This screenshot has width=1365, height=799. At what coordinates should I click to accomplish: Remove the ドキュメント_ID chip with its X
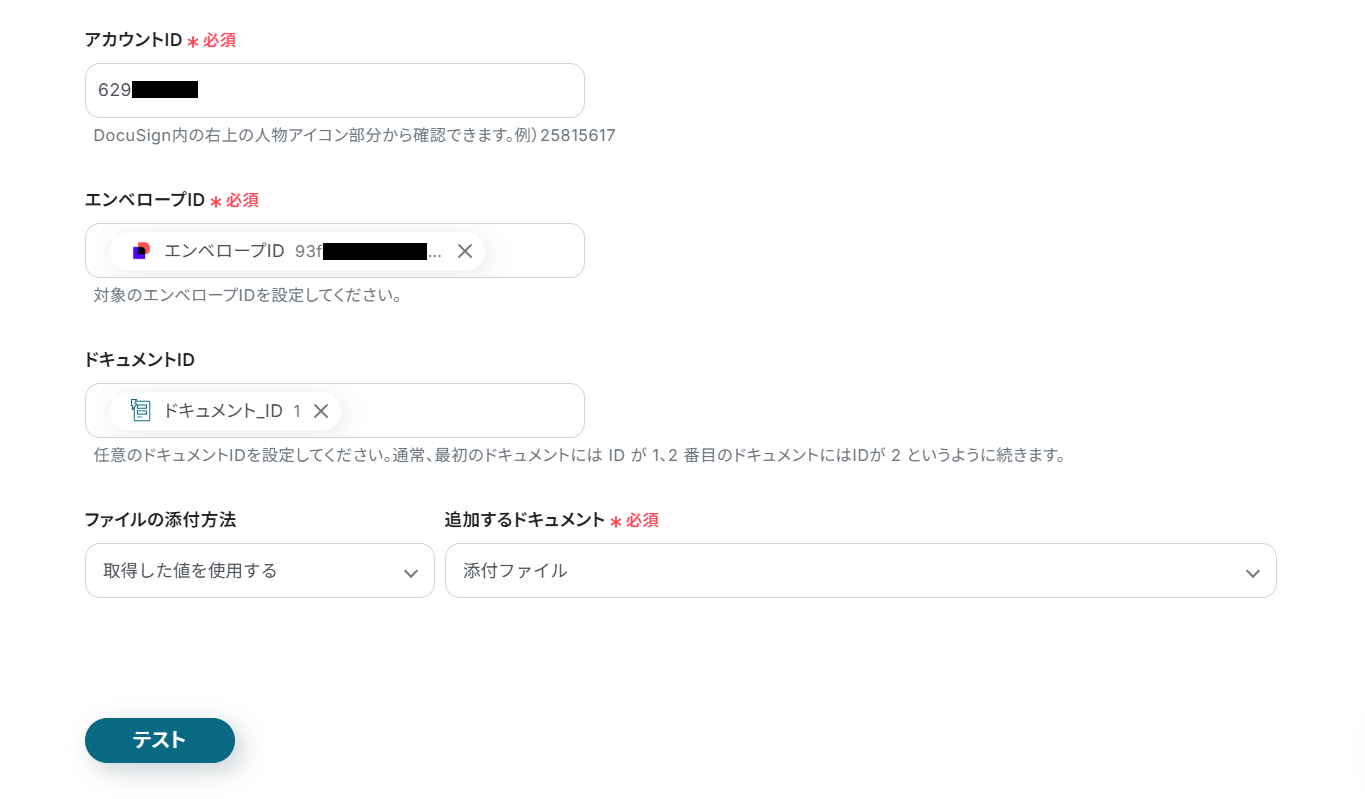tap(321, 411)
